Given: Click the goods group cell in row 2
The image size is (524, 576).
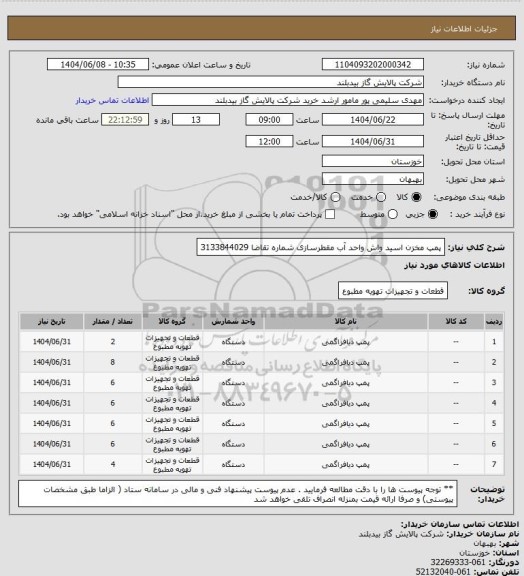Looking at the screenshot, I should 172,362.
